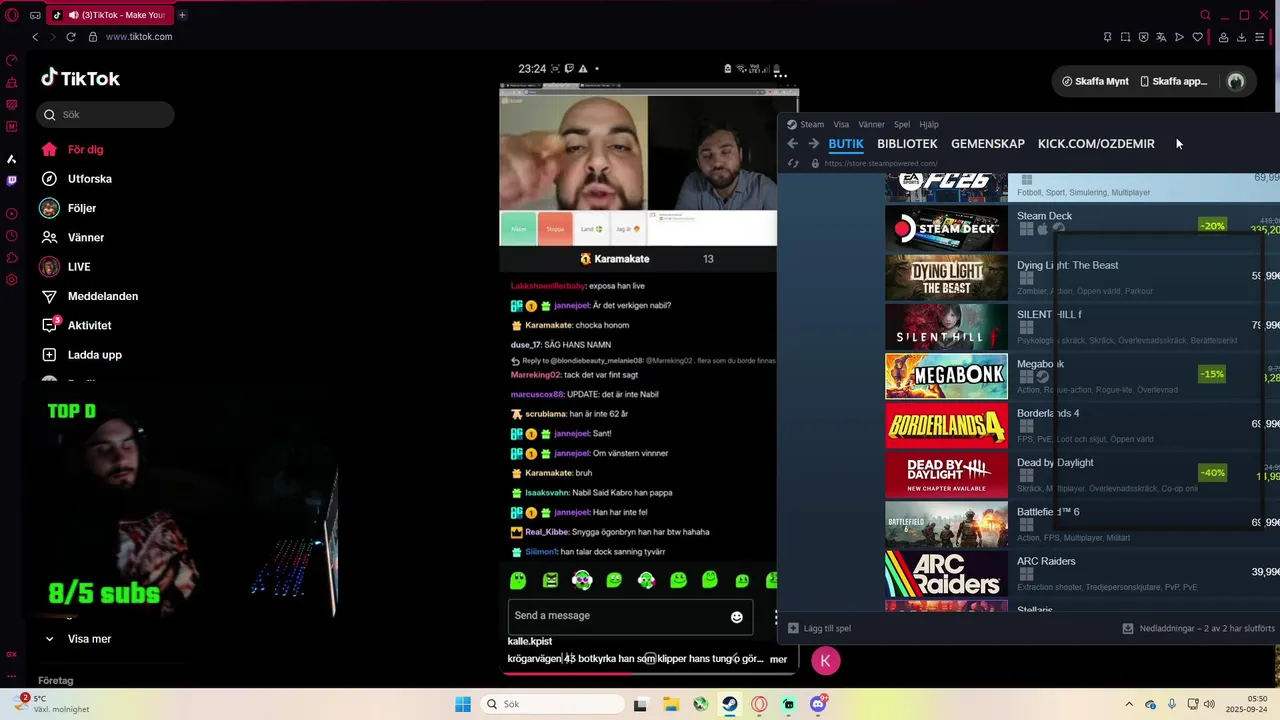The width and height of the screenshot is (1280, 720).
Task: Click TikTok search field Sök
Action: tap(106, 115)
